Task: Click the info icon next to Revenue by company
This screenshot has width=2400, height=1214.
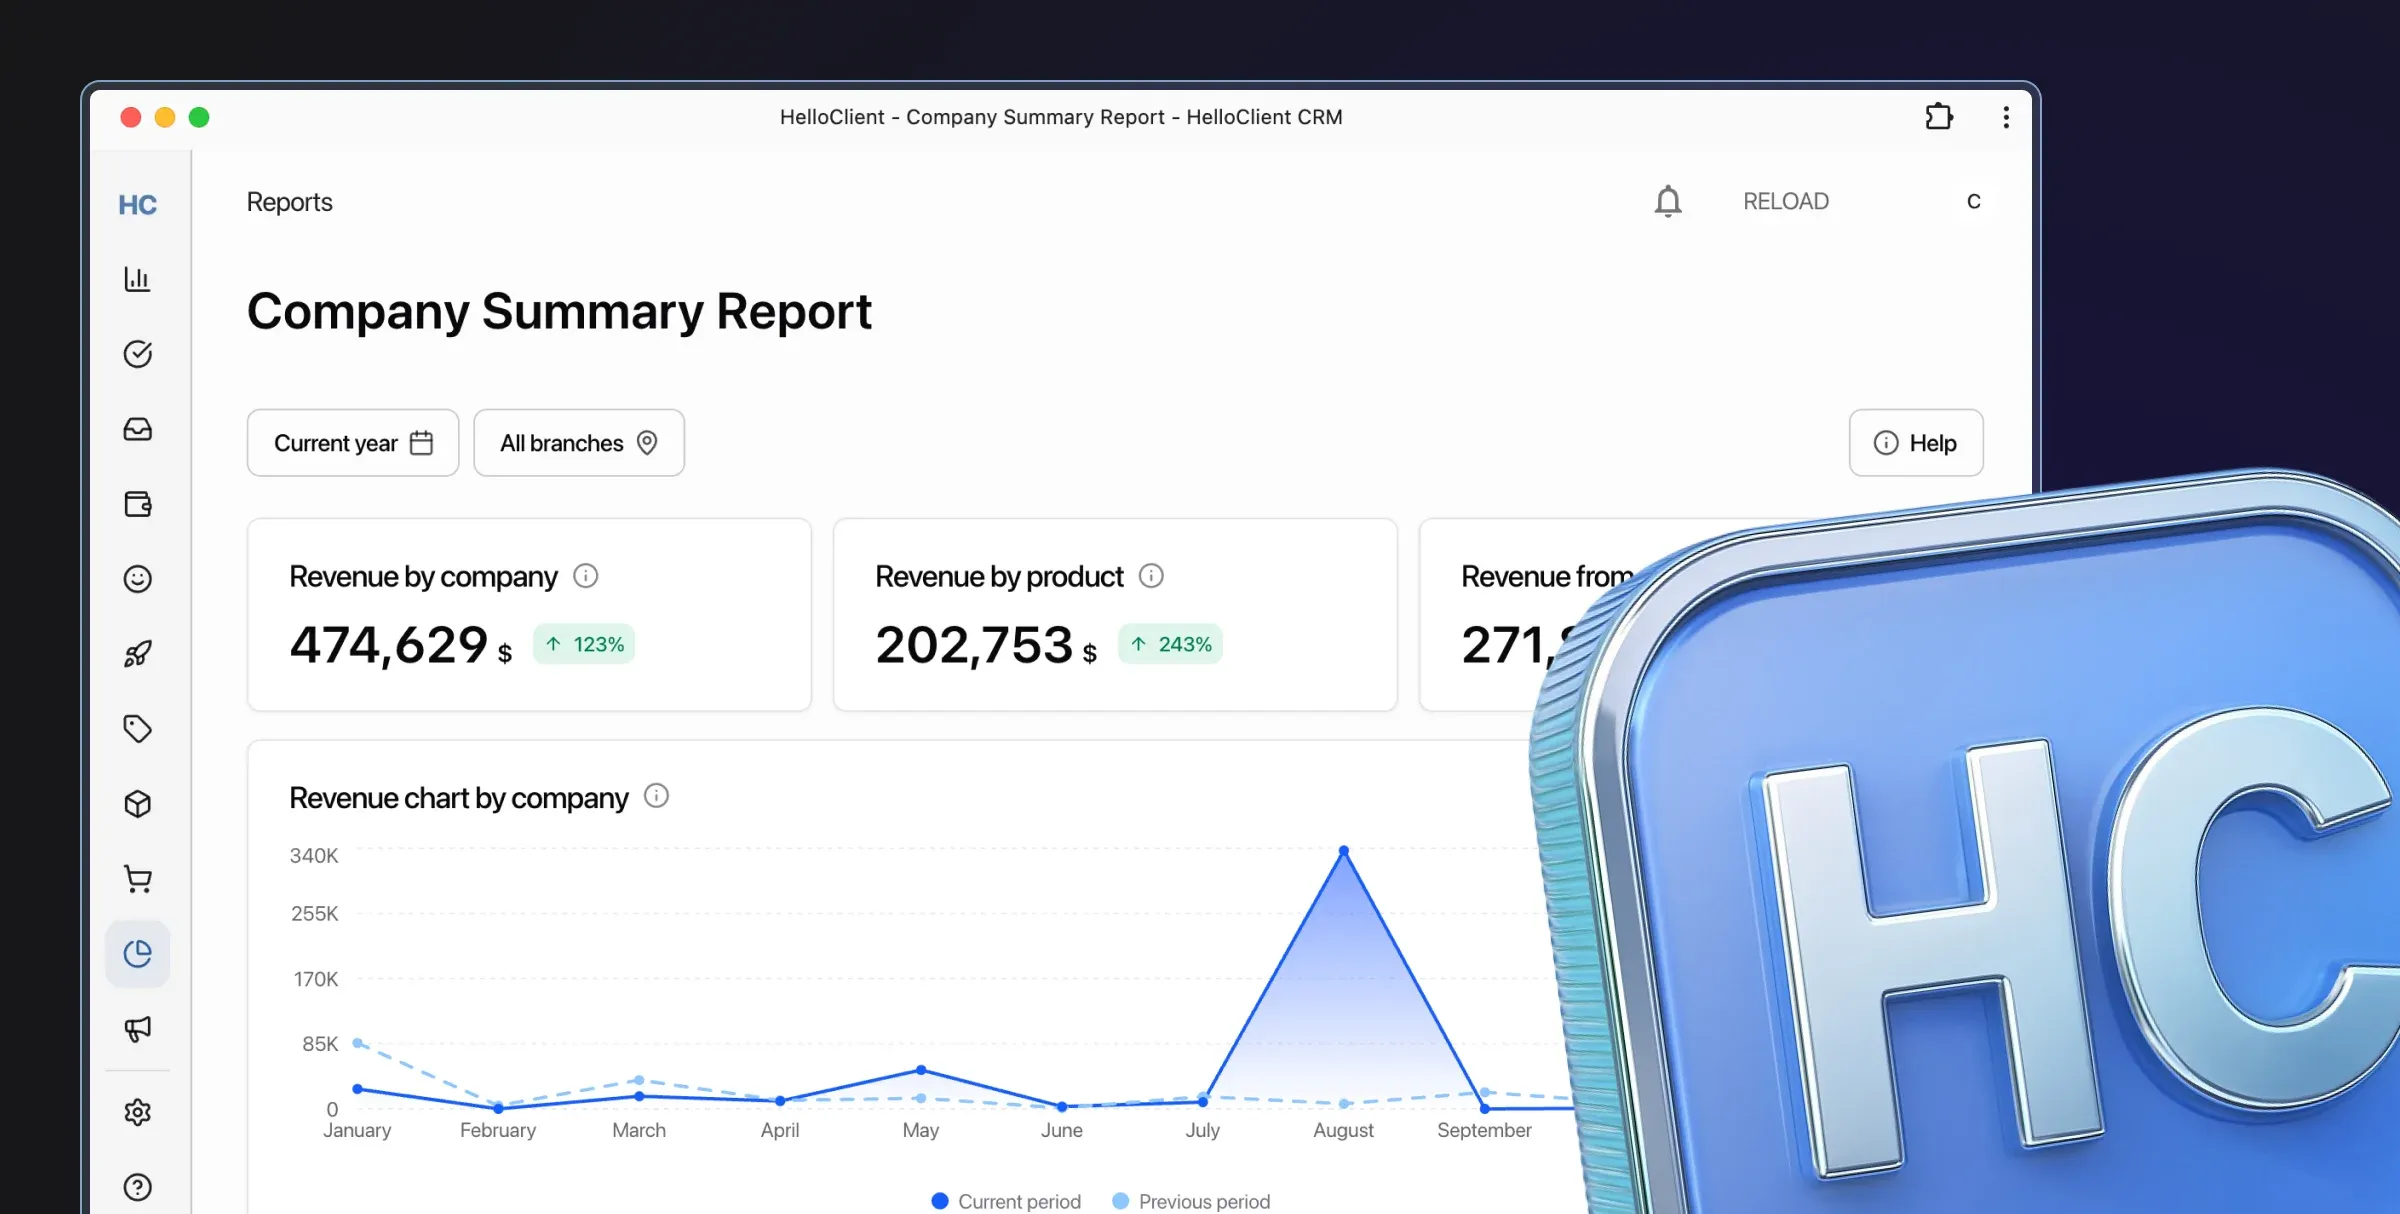Action: (x=586, y=576)
